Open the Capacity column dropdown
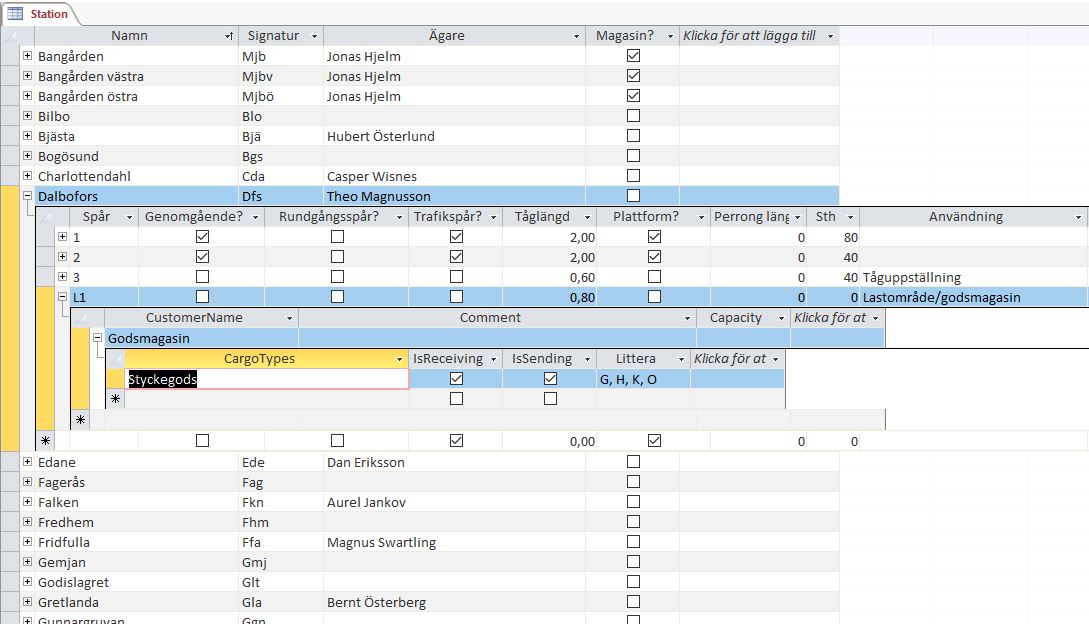 pyautogui.click(x=781, y=318)
